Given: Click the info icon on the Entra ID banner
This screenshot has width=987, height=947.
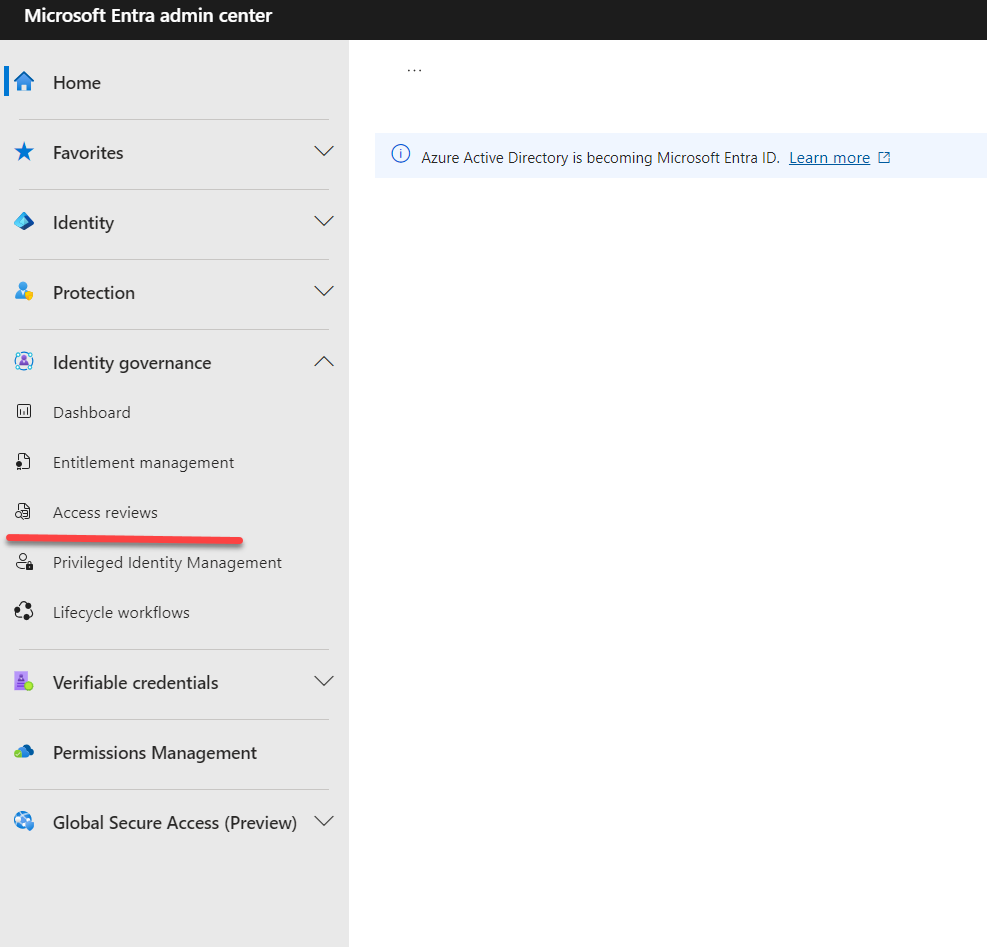Looking at the screenshot, I should pos(400,155).
